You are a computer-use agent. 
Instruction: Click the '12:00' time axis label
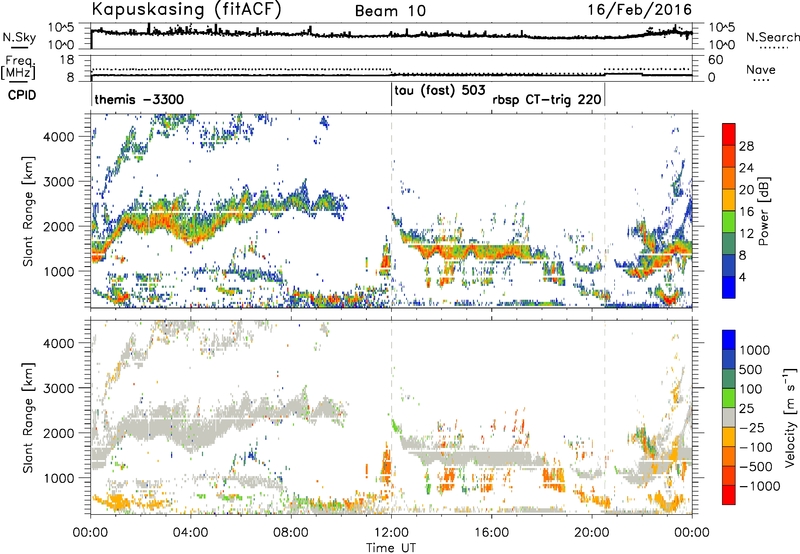point(391,533)
